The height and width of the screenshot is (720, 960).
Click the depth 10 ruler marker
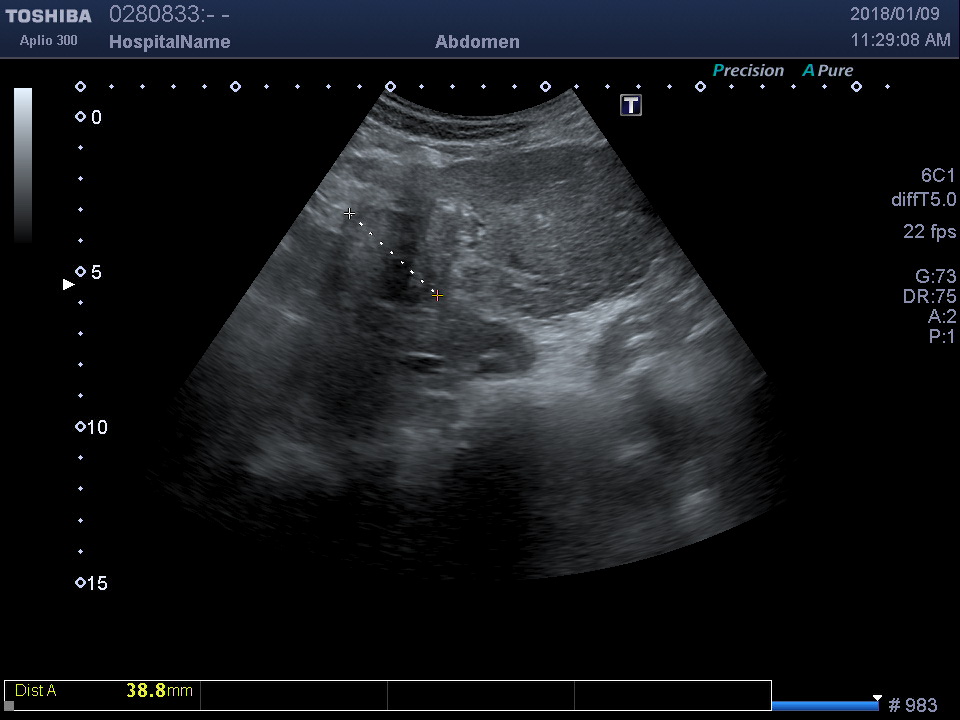[81, 427]
